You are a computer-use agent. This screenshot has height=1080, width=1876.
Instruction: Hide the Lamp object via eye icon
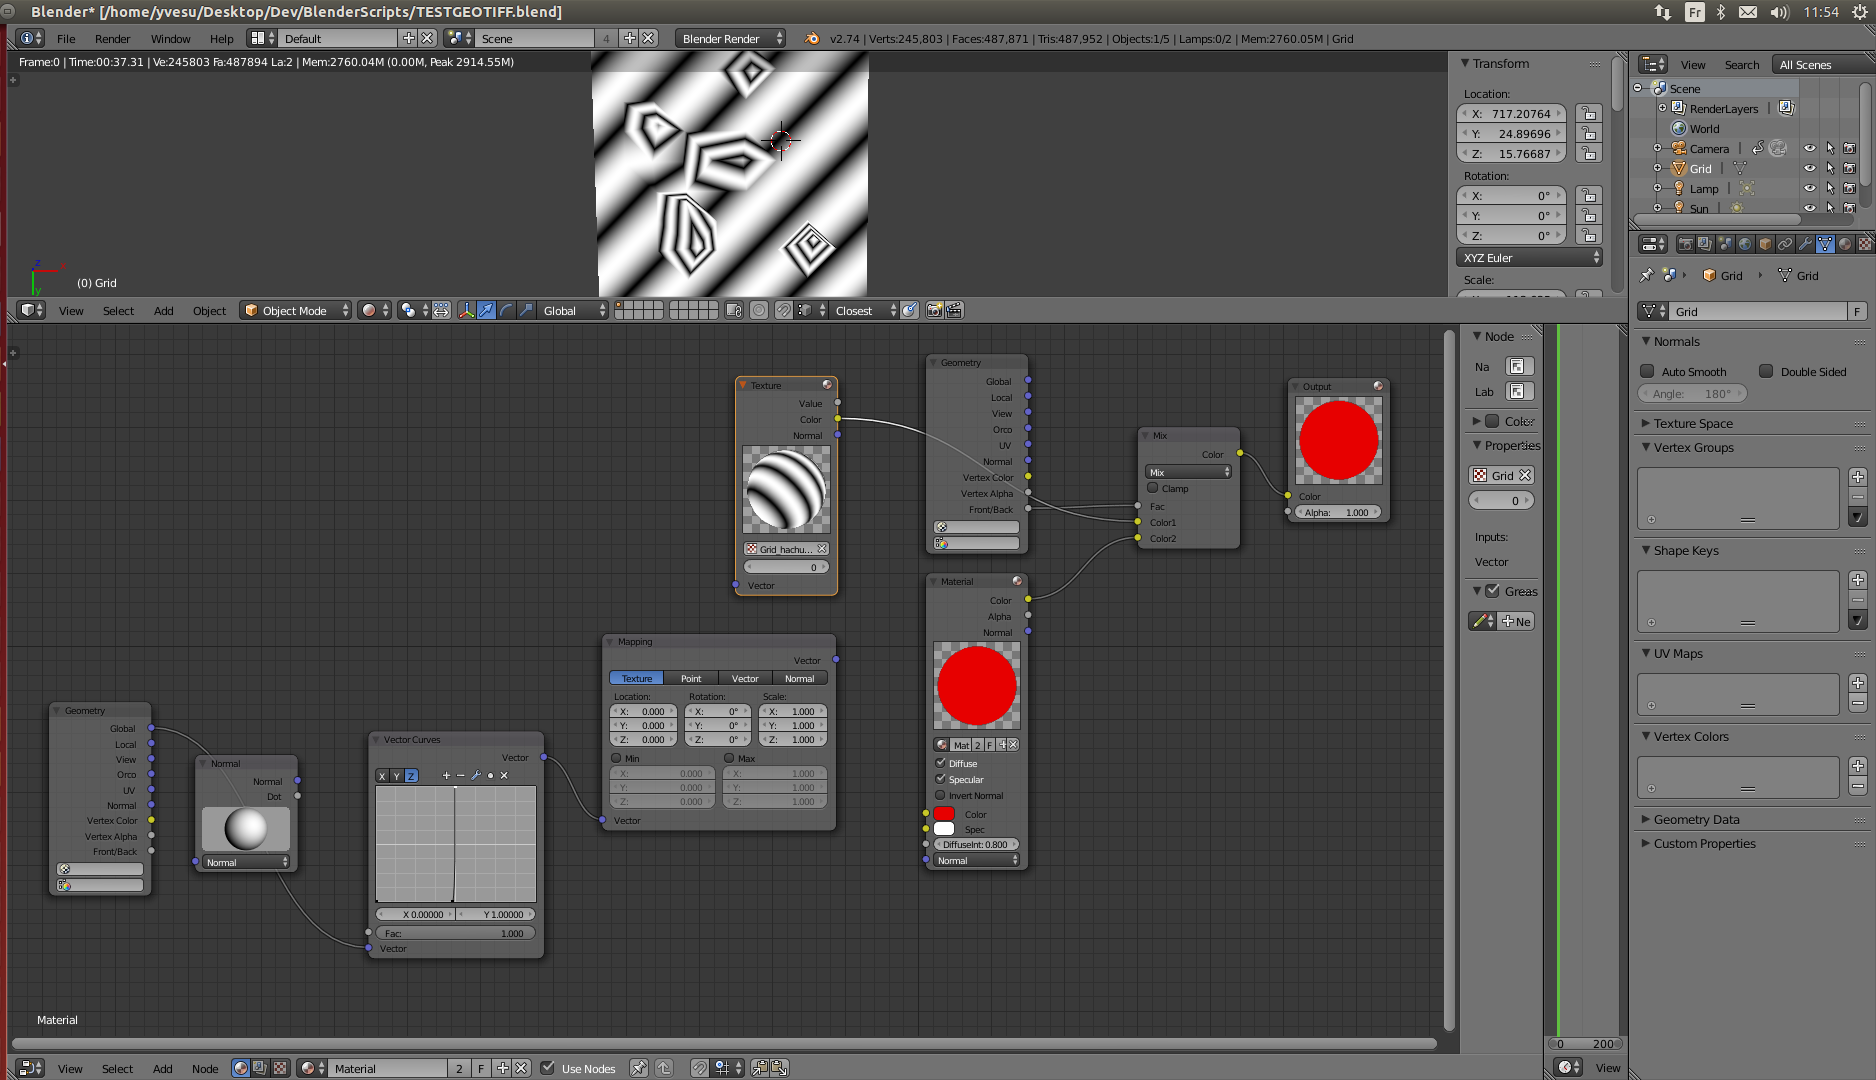pos(1809,188)
